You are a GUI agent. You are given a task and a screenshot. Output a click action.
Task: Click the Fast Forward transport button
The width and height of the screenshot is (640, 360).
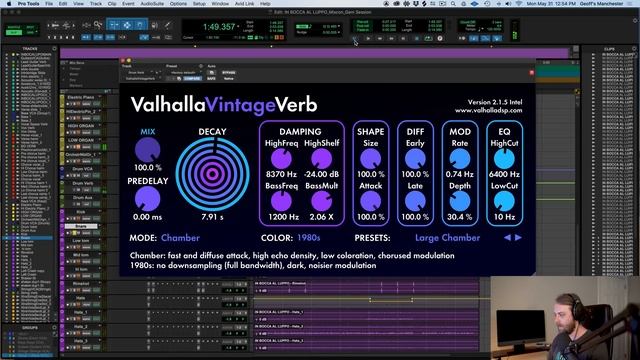[x=391, y=38]
